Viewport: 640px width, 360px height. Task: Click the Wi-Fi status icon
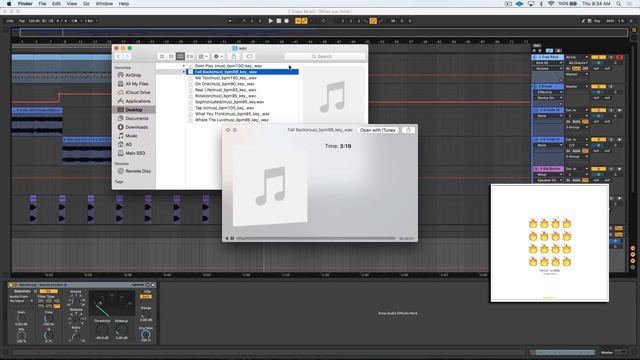[551, 4]
